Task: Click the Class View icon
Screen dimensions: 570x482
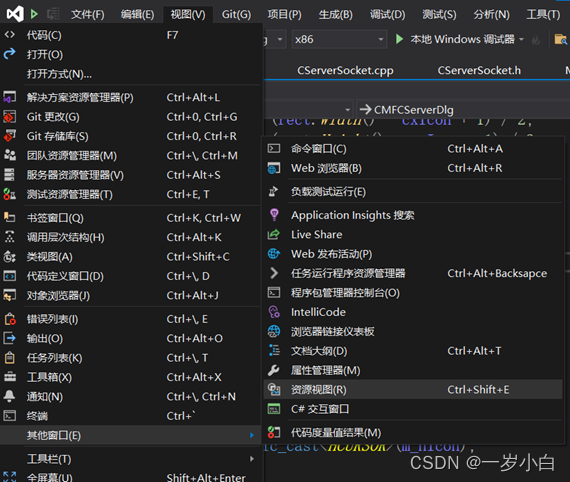Action: (x=9, y=257)
